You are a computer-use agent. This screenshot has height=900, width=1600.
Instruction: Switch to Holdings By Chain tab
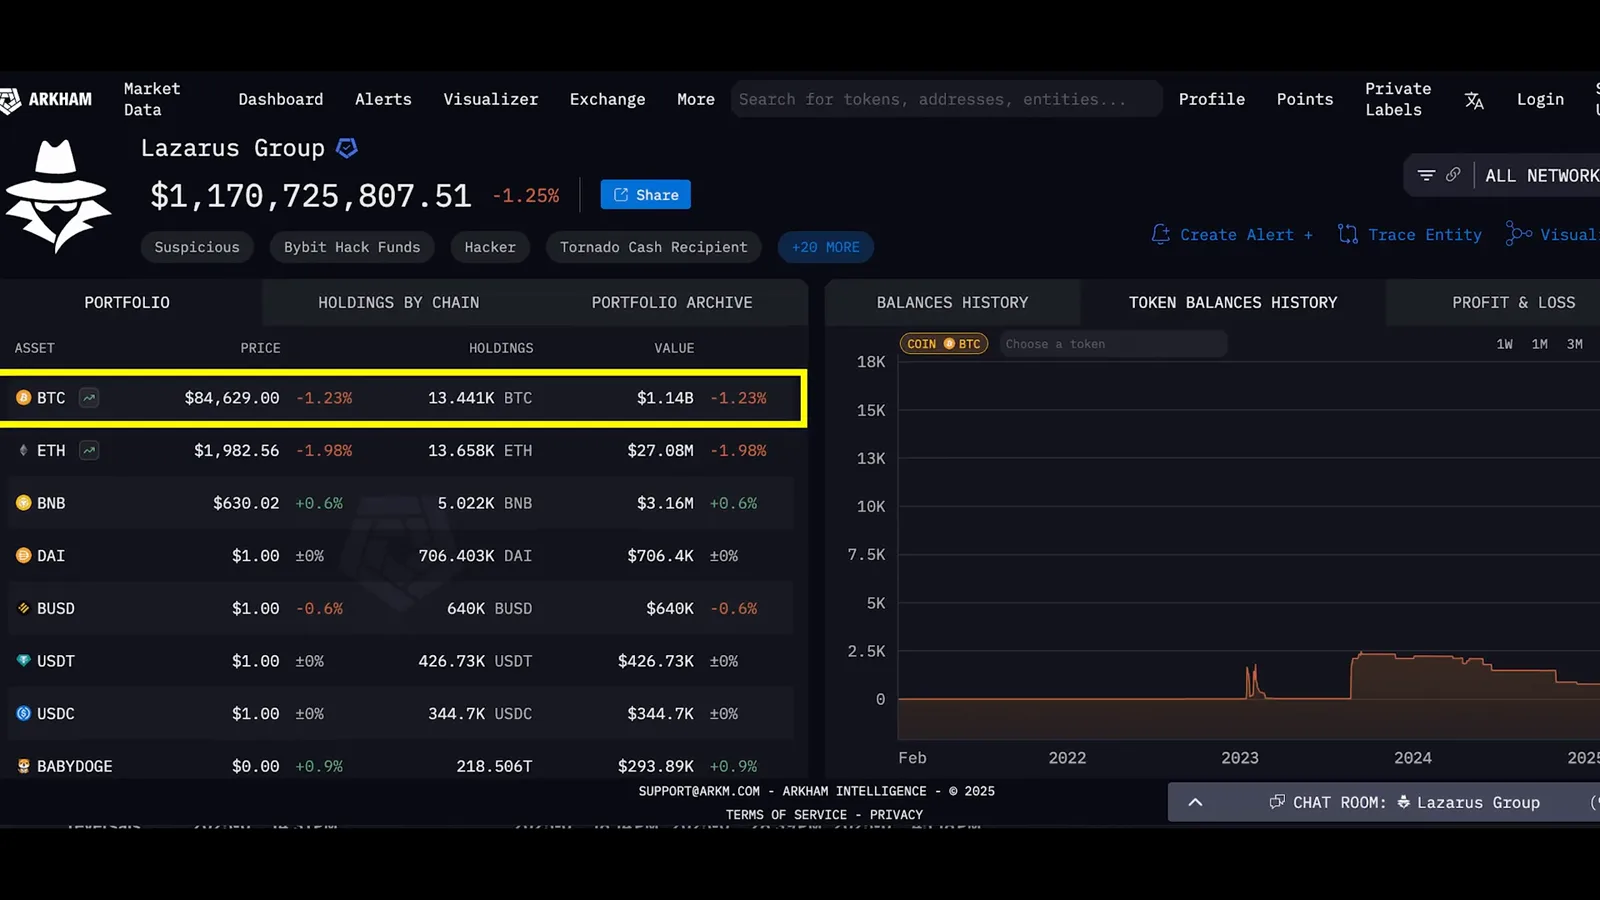point(399,302)
